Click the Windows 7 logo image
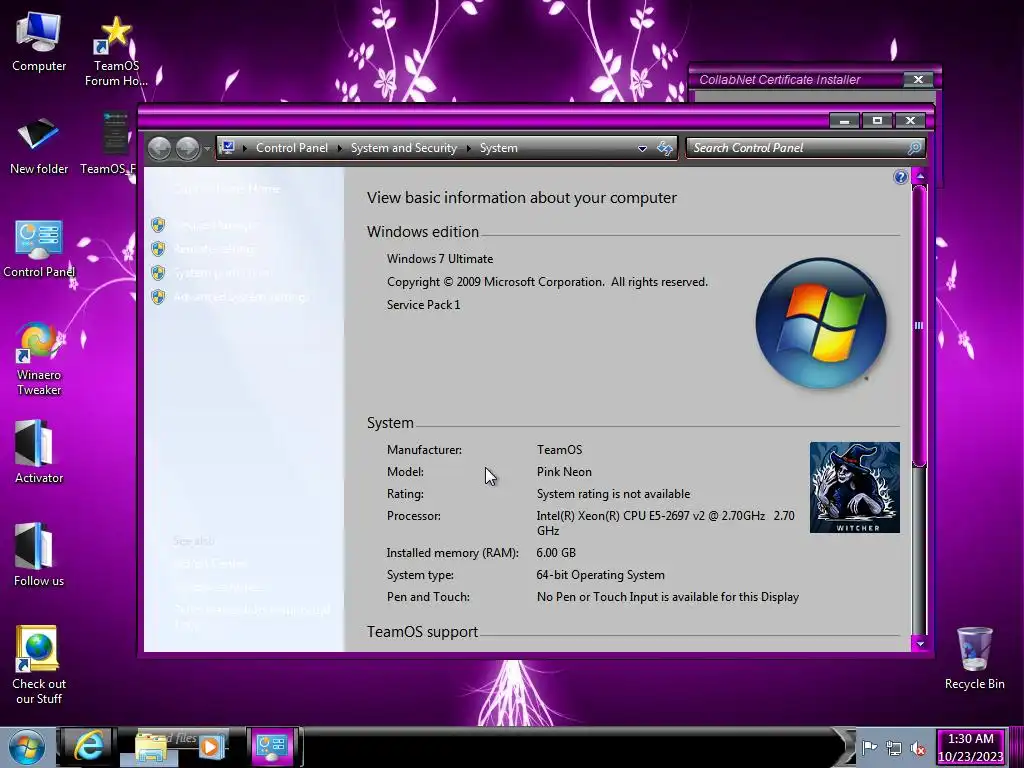Screen dimensions: 1024x768 click(820, 323)
